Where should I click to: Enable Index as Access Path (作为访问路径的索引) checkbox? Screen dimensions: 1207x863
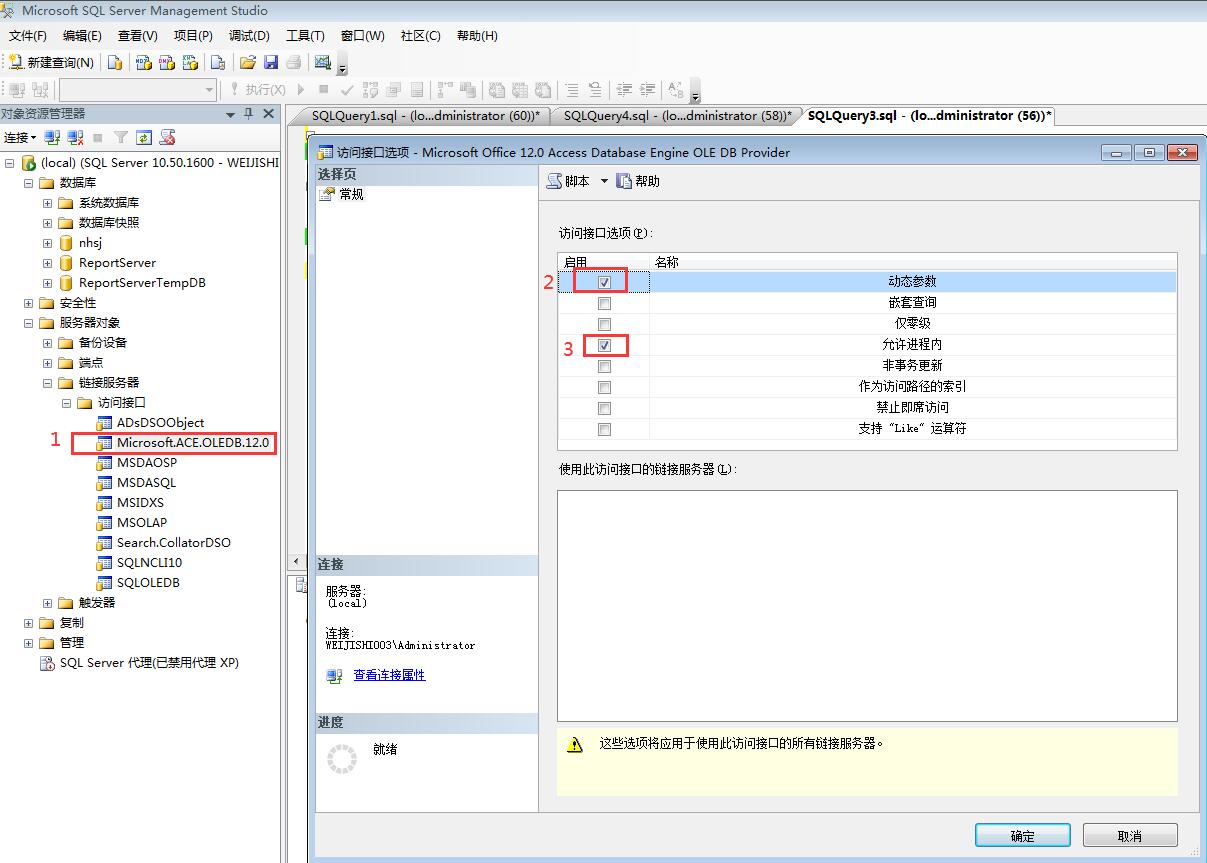[604, 387]
